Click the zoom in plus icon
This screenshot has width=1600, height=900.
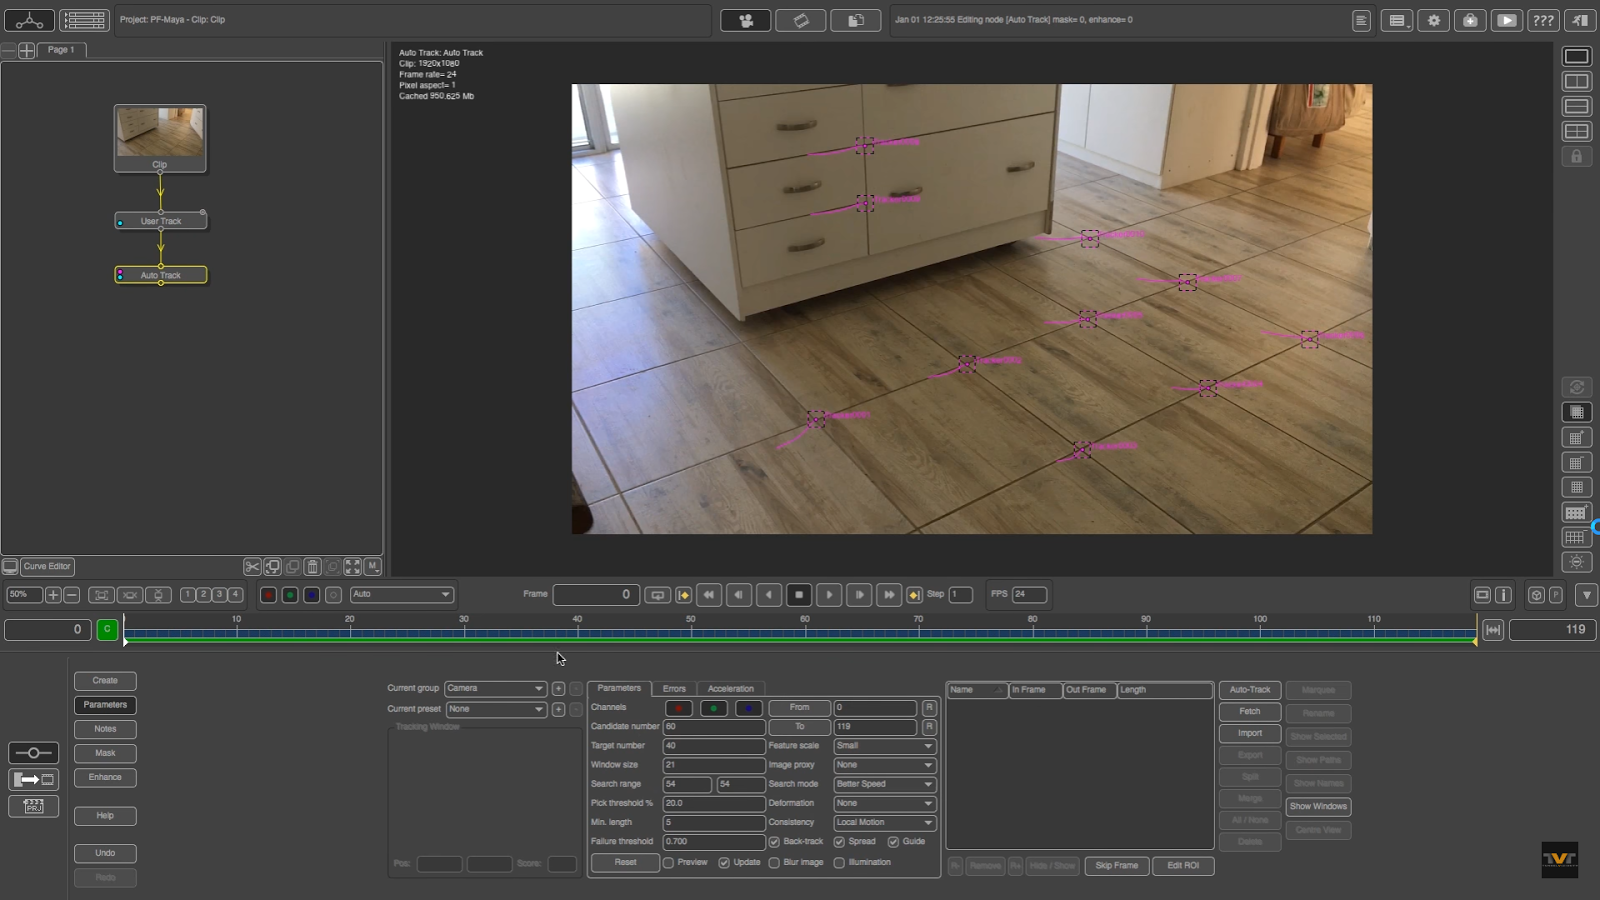(x=53, y=595)
